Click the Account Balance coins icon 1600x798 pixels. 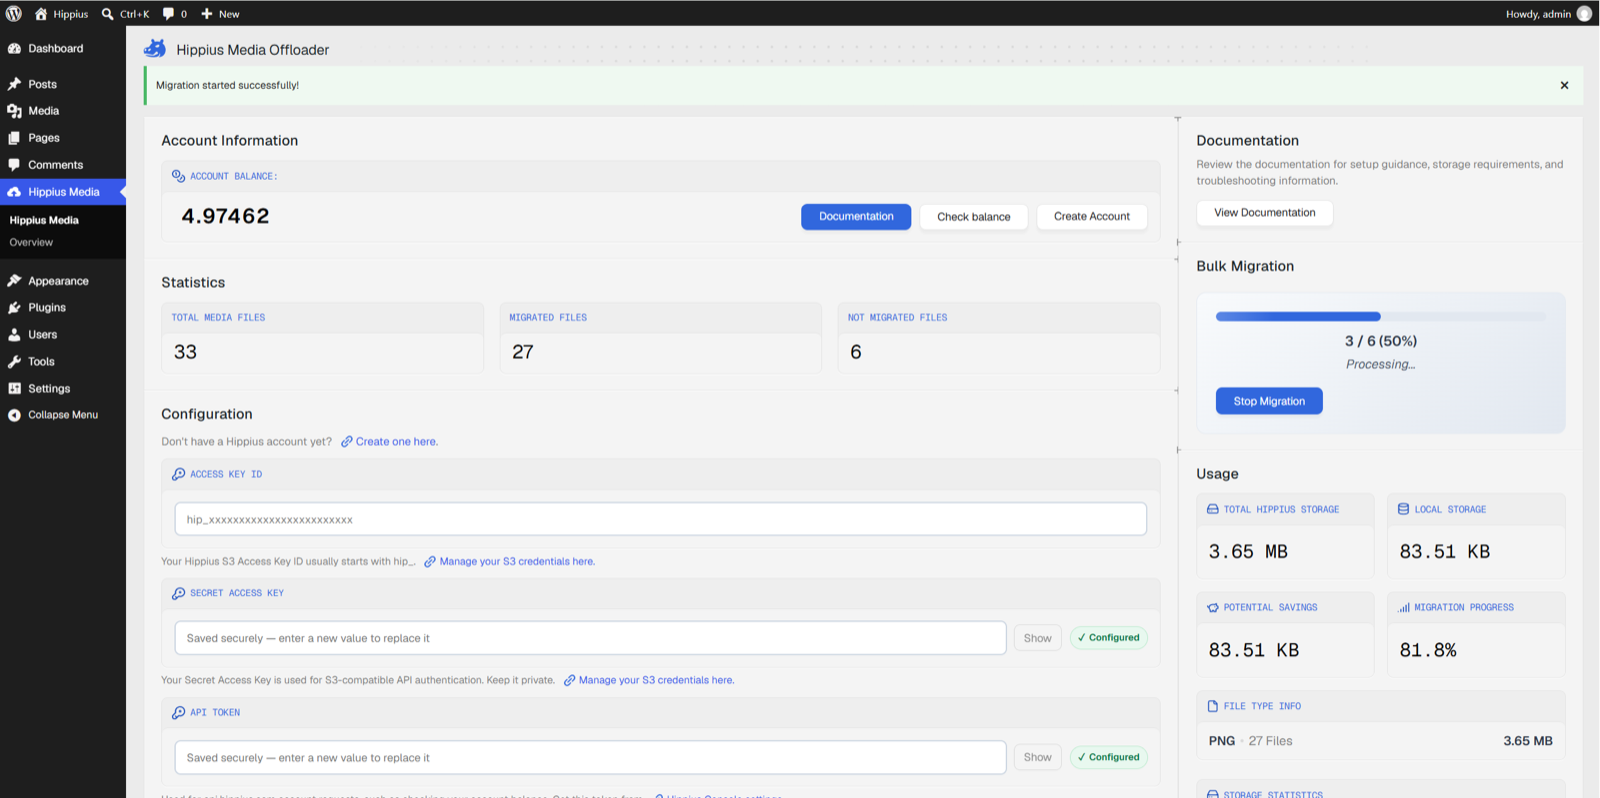pos(178,176)
